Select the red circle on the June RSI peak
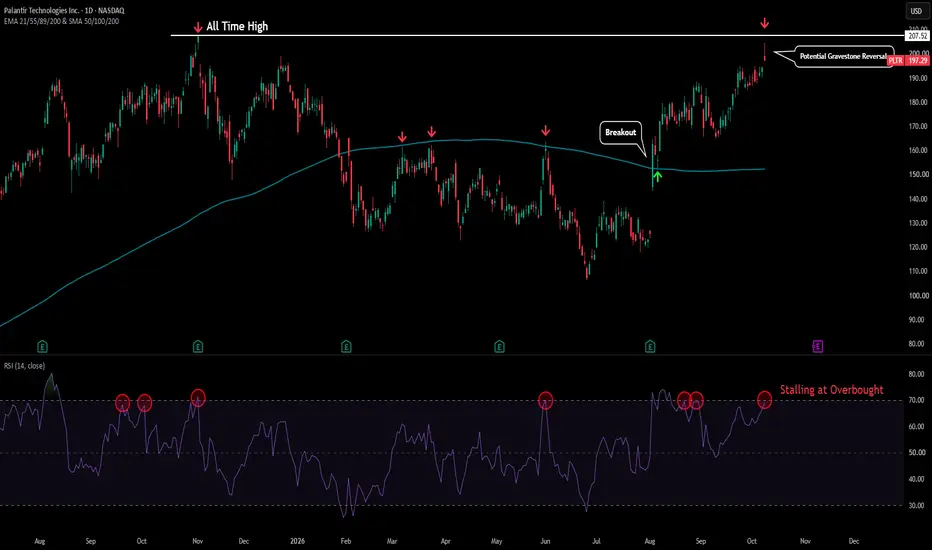This screenshot has width=932, height=550. (545, 401)
